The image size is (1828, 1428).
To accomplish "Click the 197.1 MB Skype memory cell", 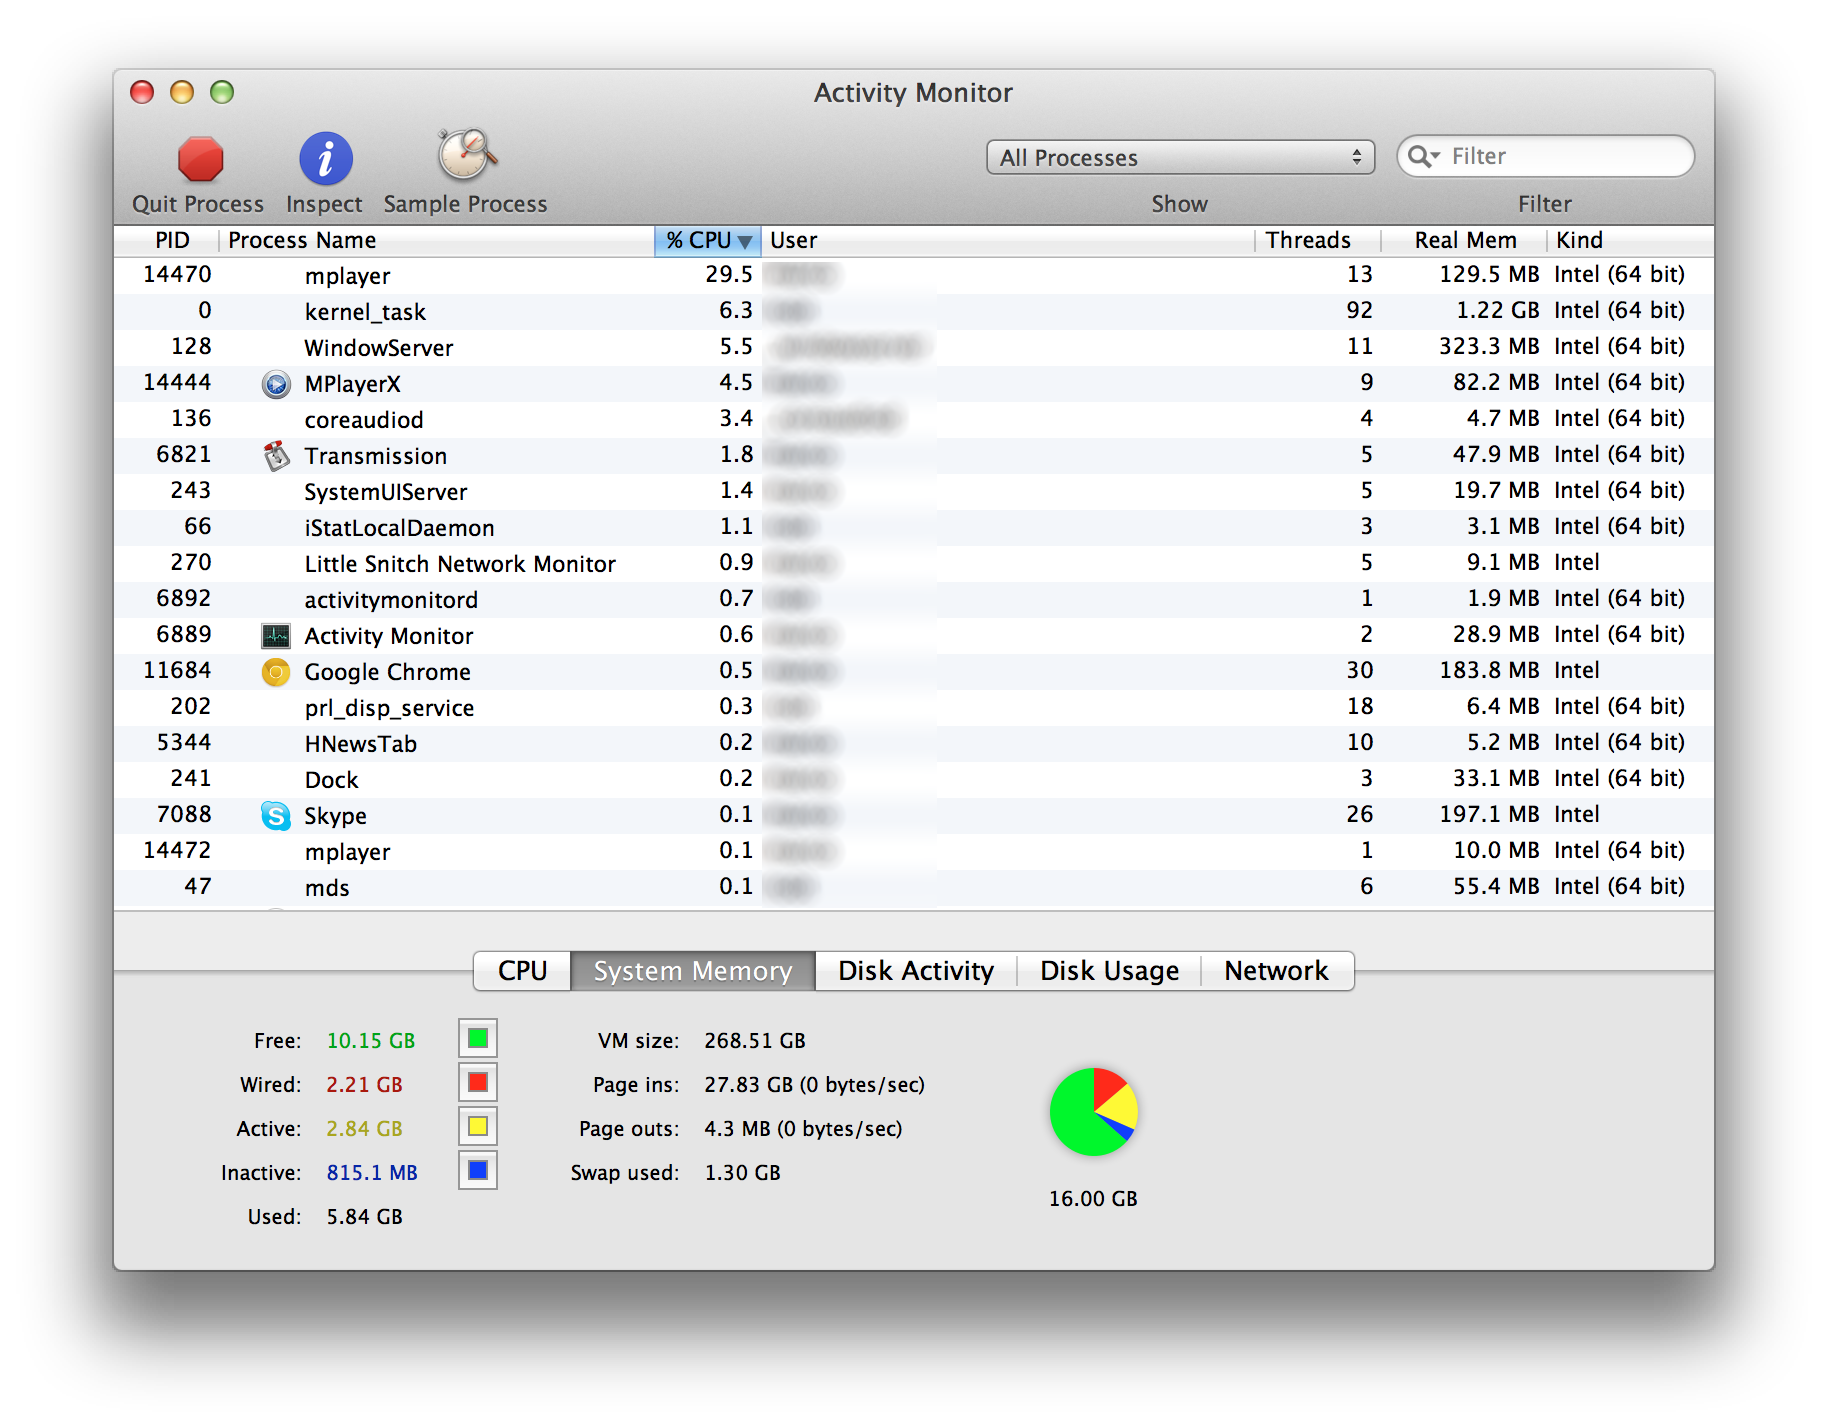I will pos(1490,815).
